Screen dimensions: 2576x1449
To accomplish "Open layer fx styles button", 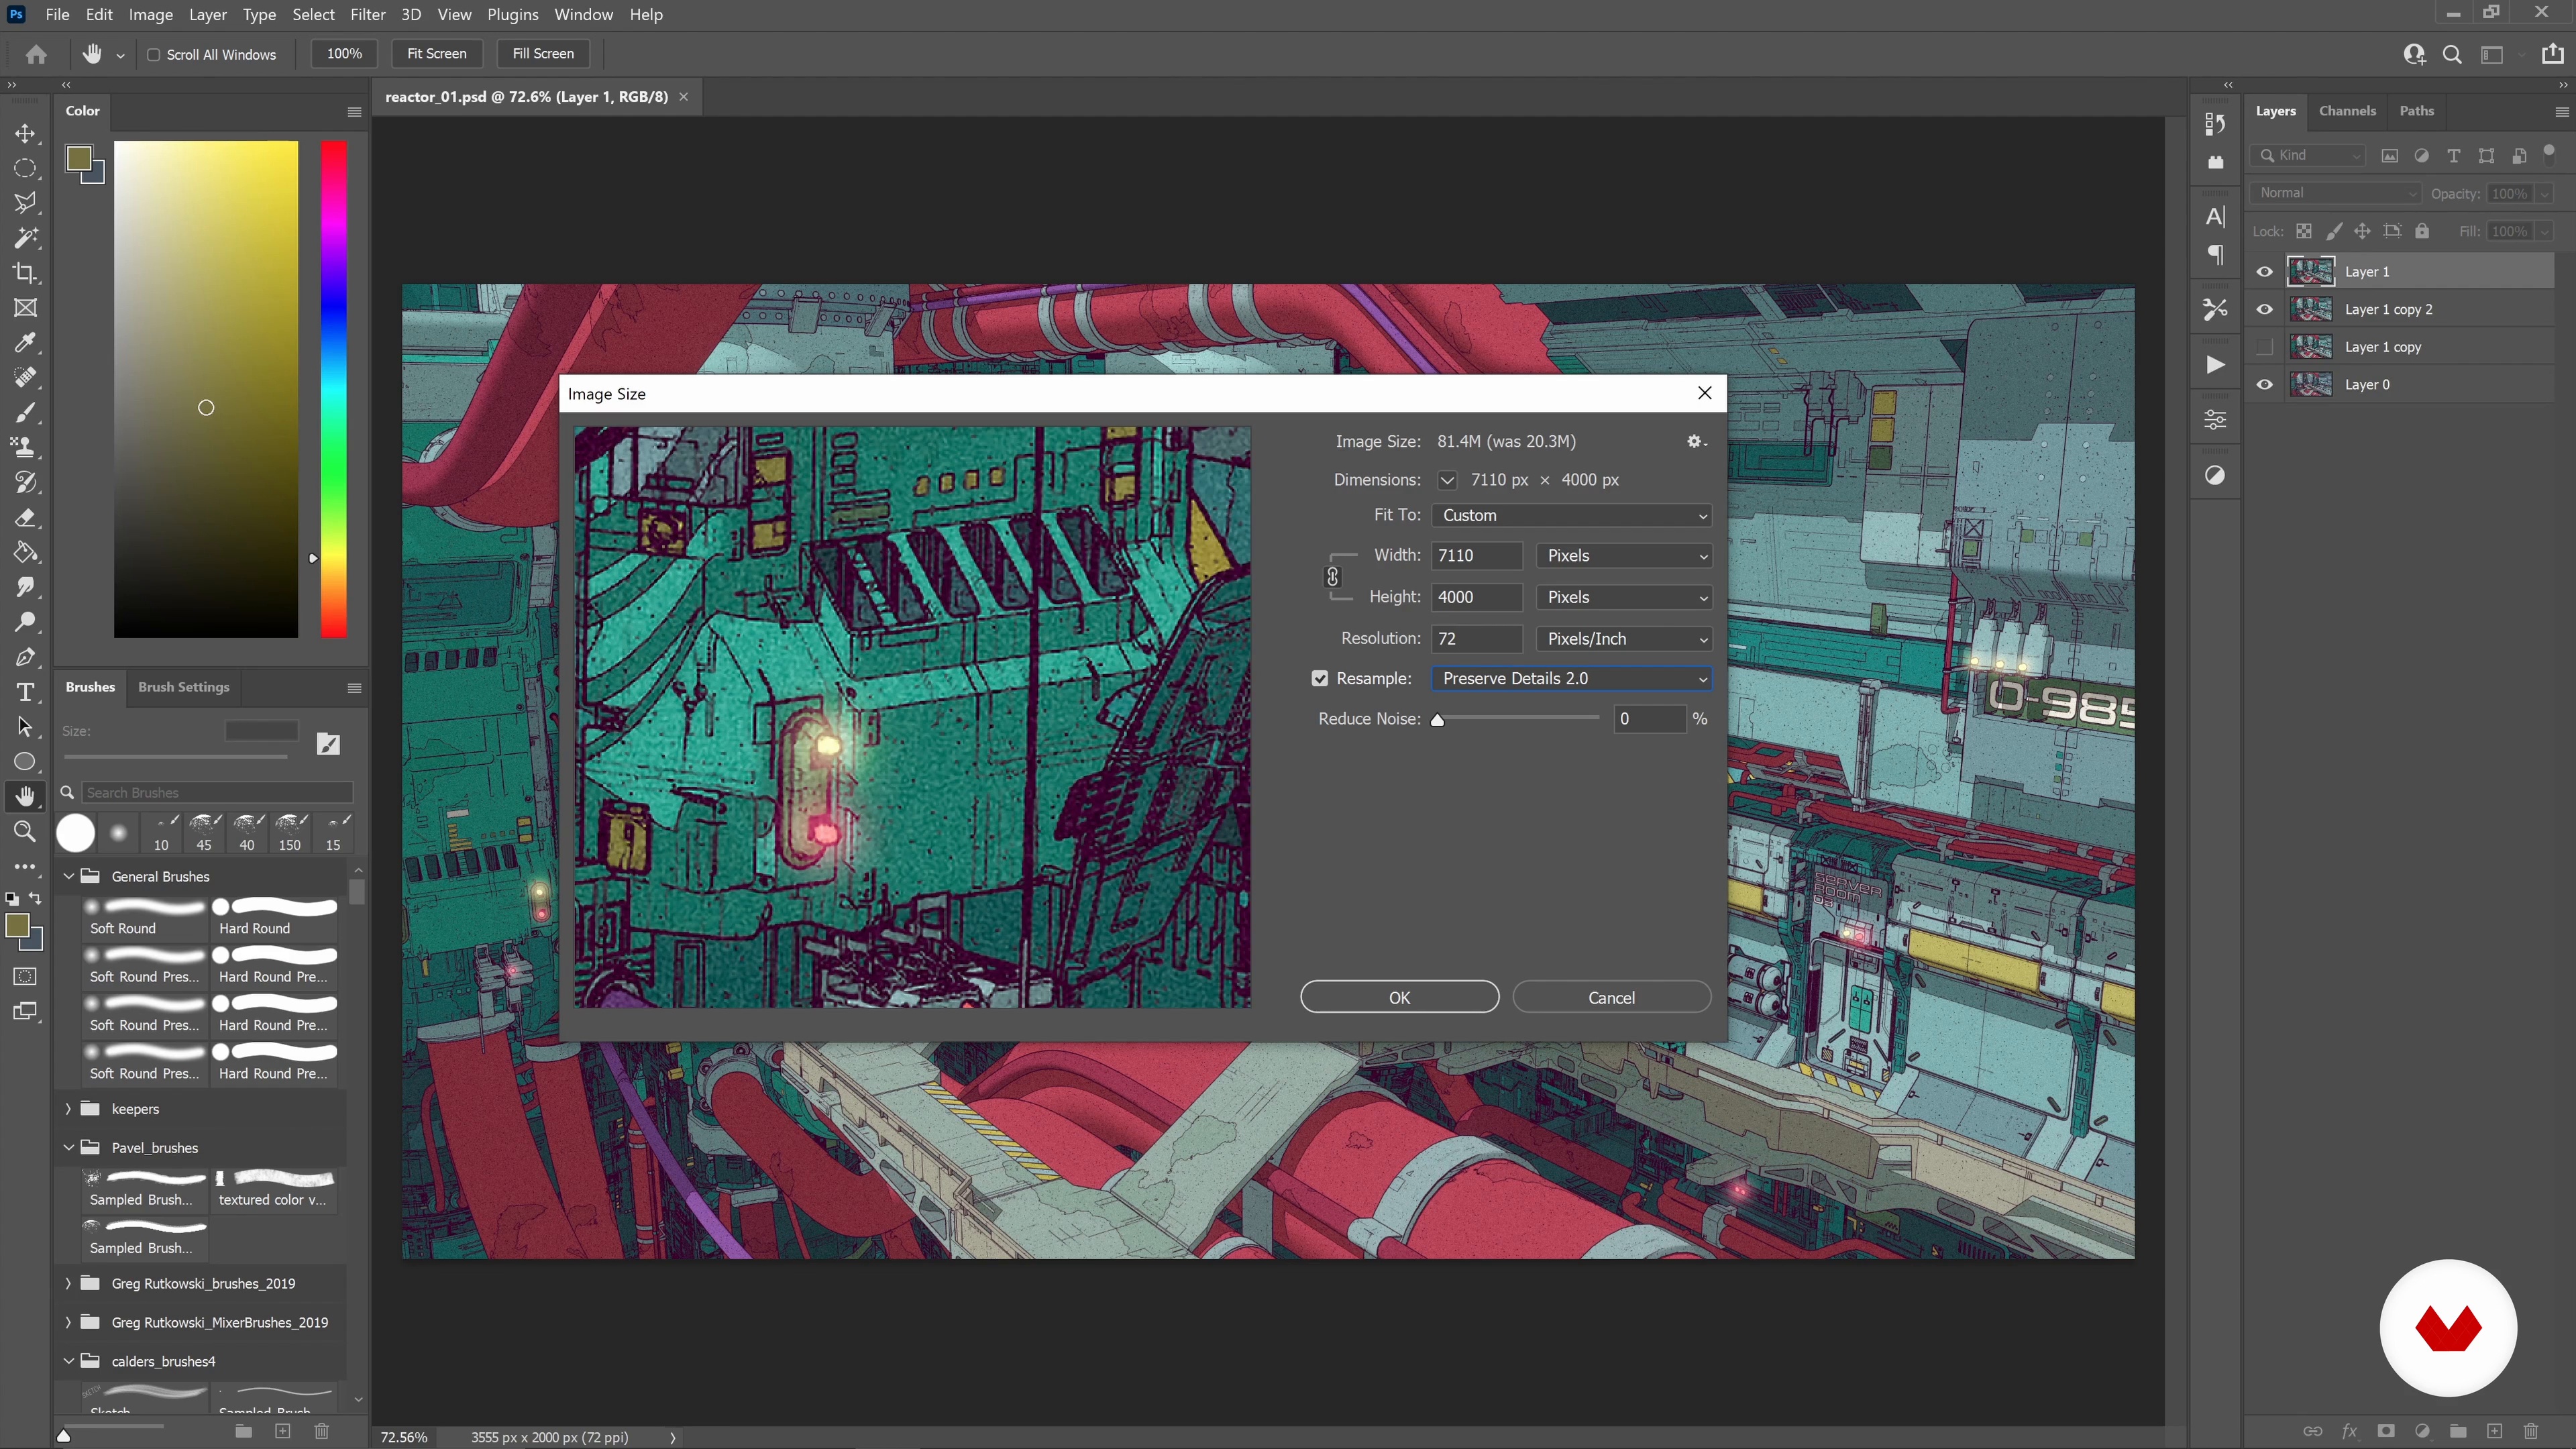I will point(2350,1431).
